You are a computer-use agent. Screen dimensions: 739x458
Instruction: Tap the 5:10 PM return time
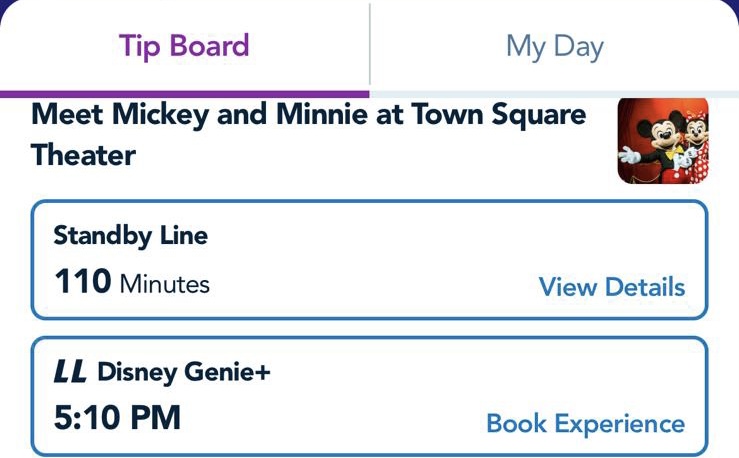[116, 417]
